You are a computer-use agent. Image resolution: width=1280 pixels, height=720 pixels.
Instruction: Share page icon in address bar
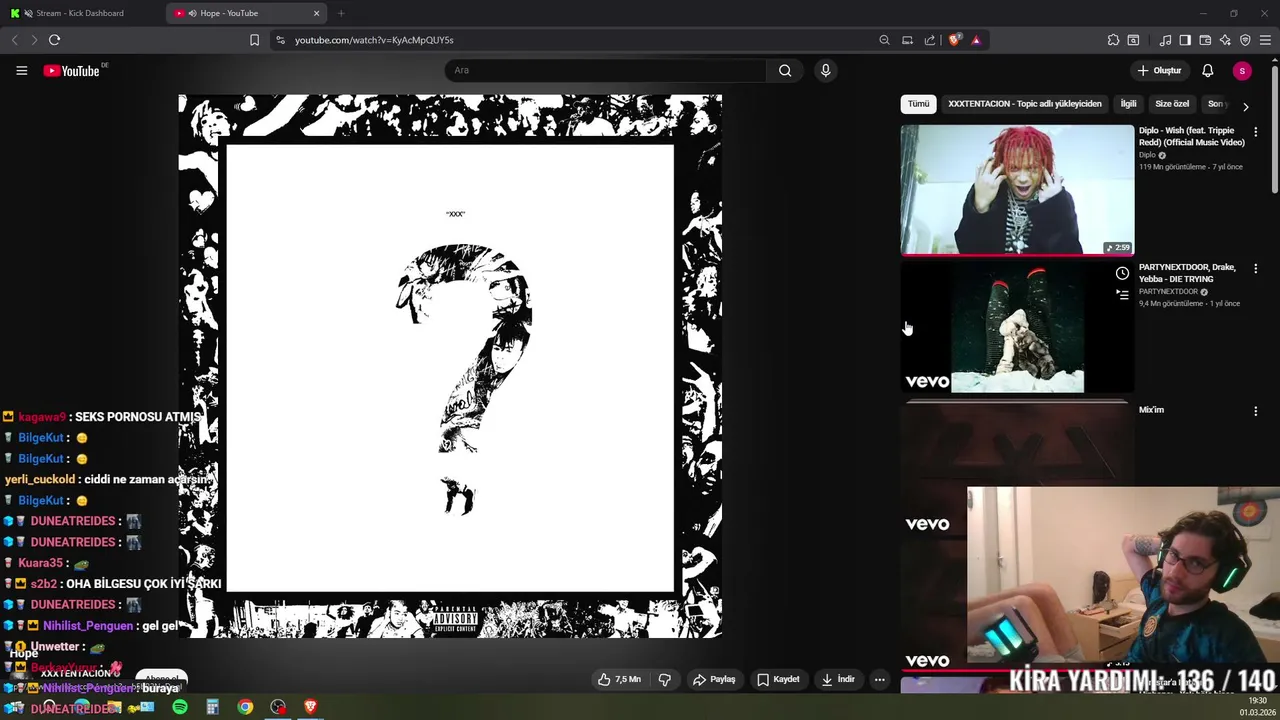930,40
